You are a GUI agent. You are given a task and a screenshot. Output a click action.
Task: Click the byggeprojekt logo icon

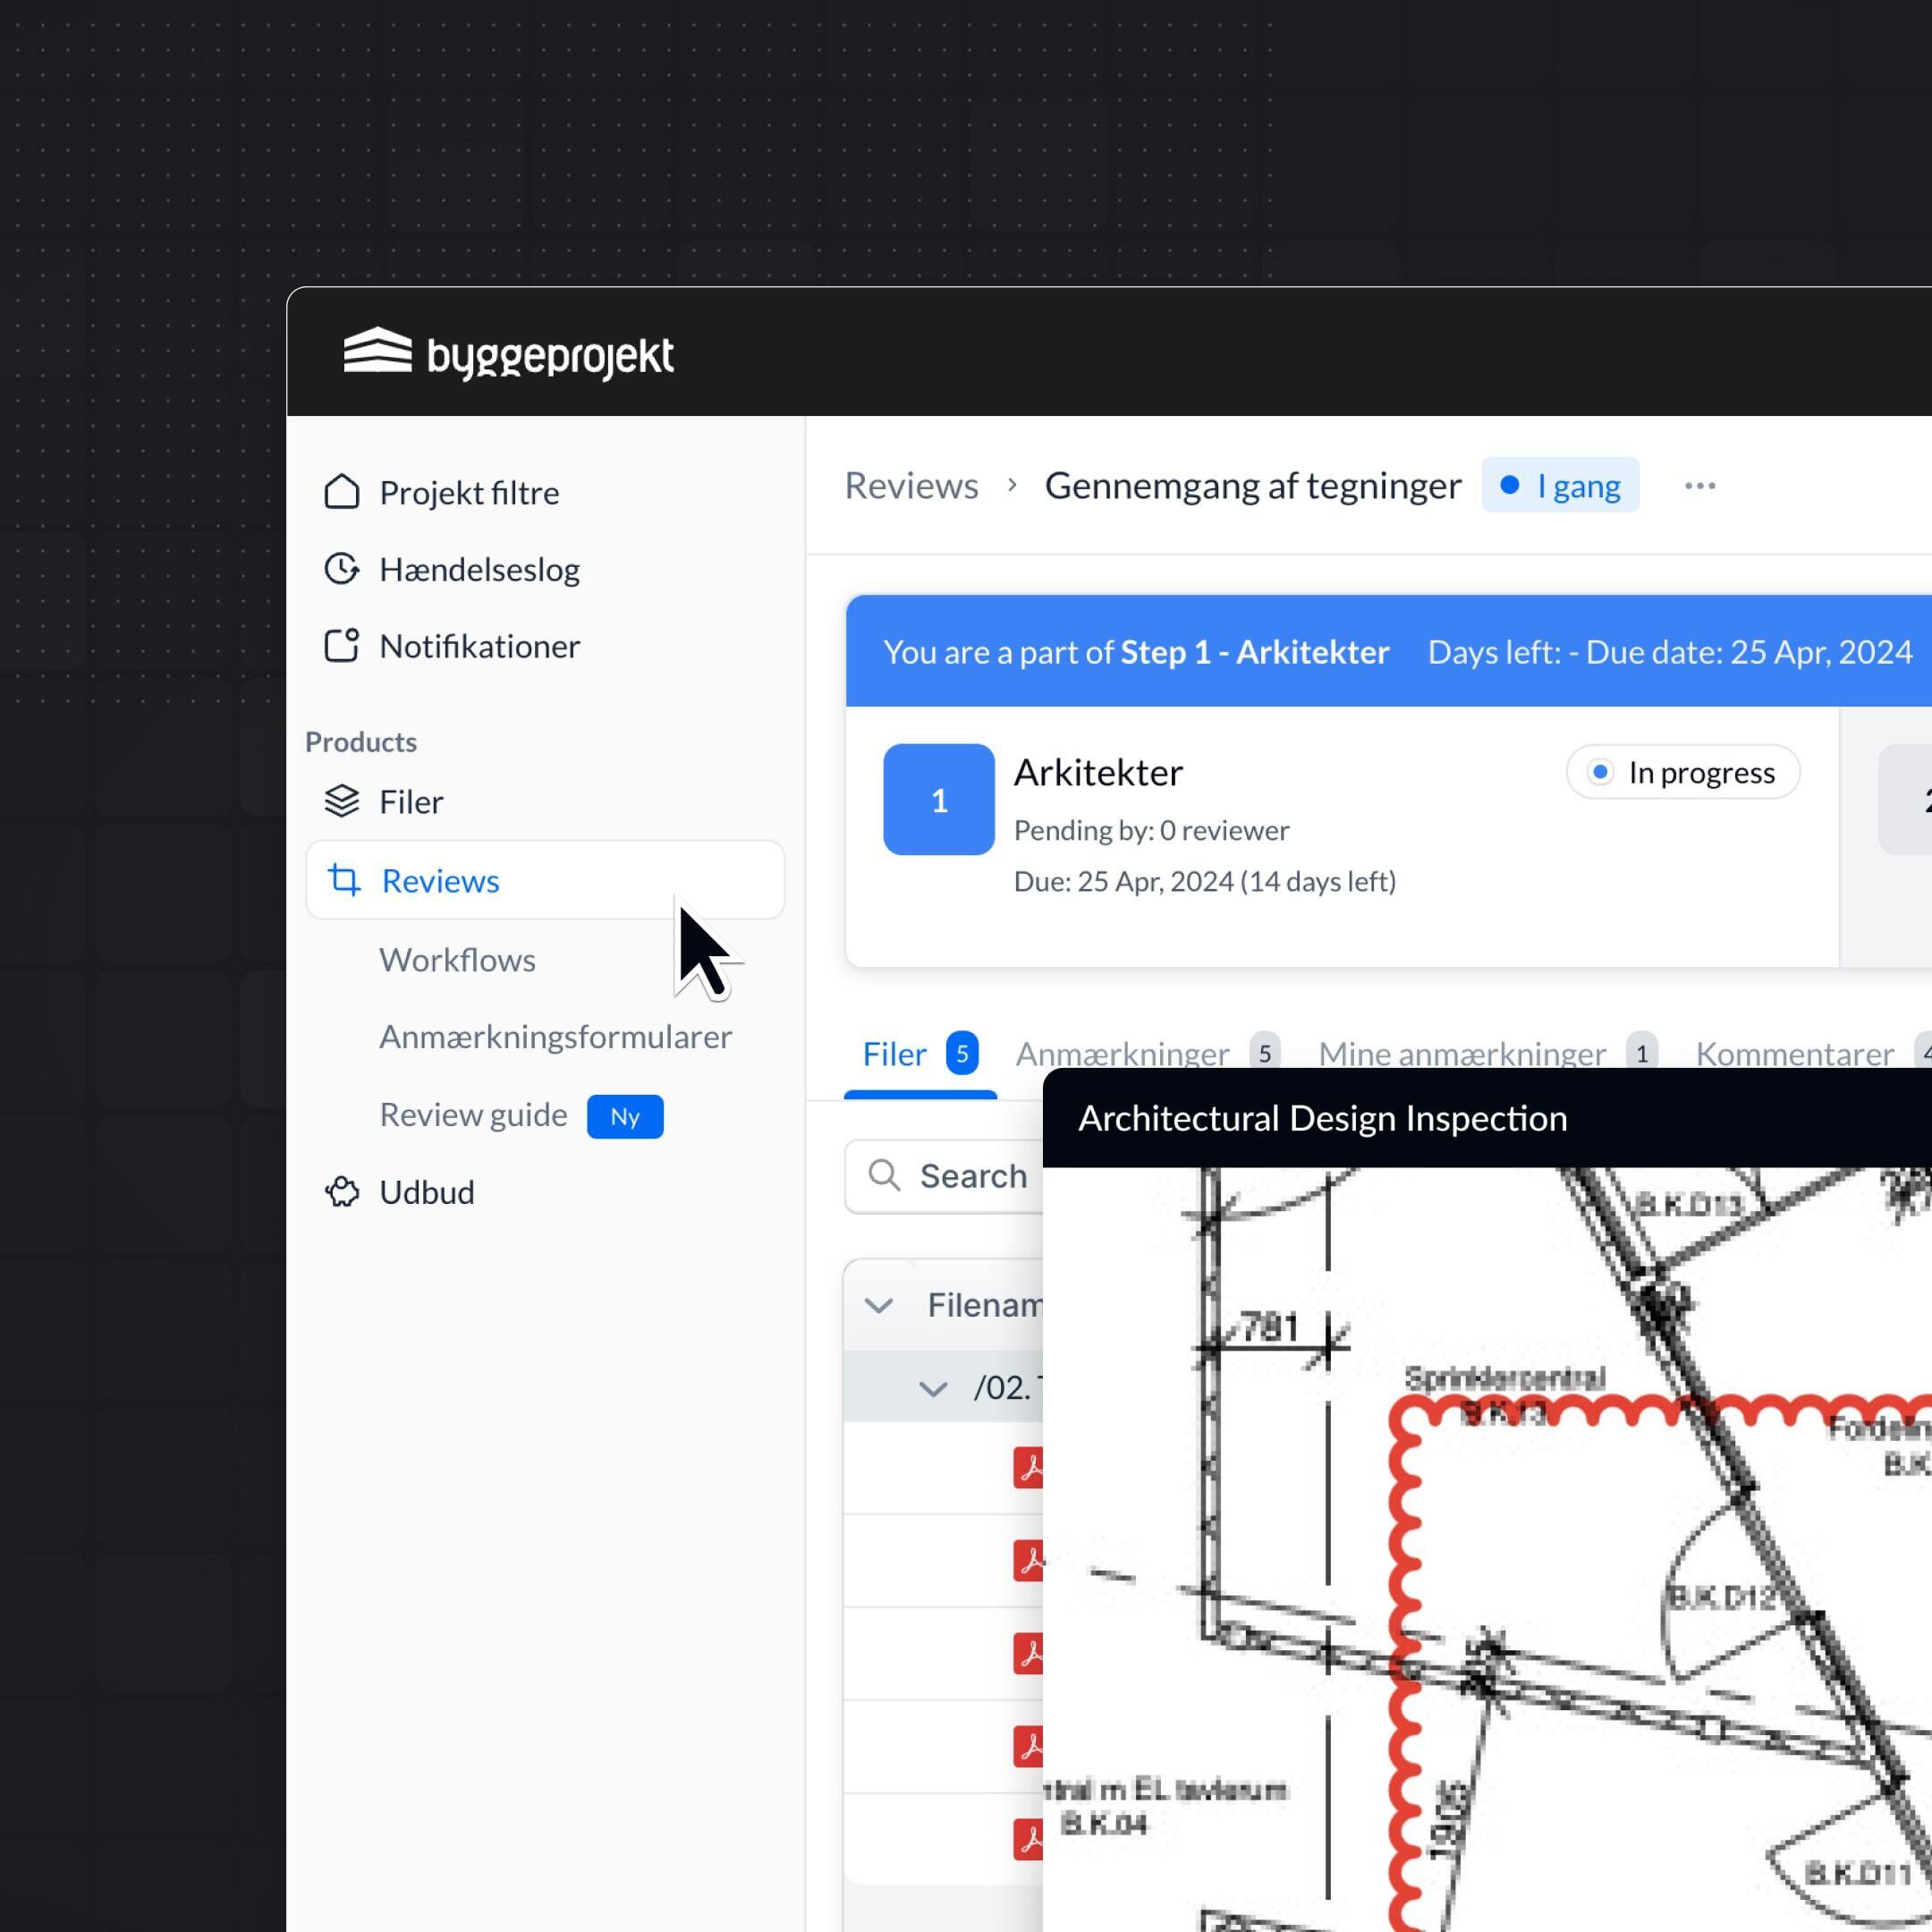tap(377, 351)
